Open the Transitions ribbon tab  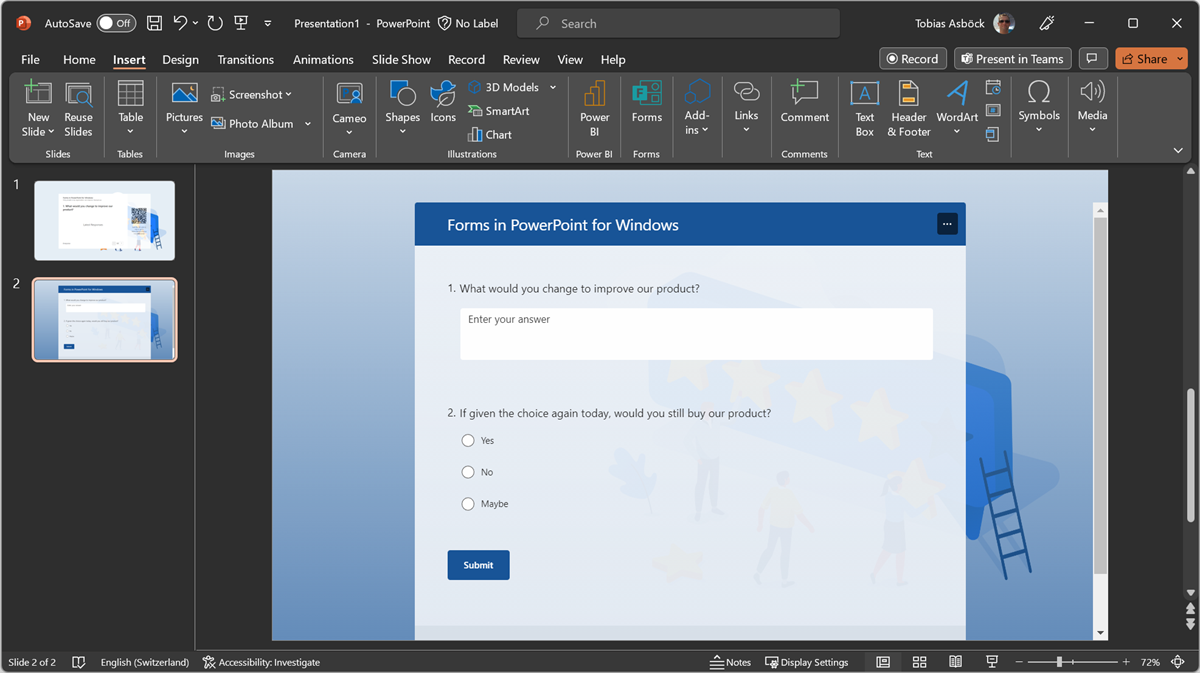pyautogui.click(x=245, y=59)
